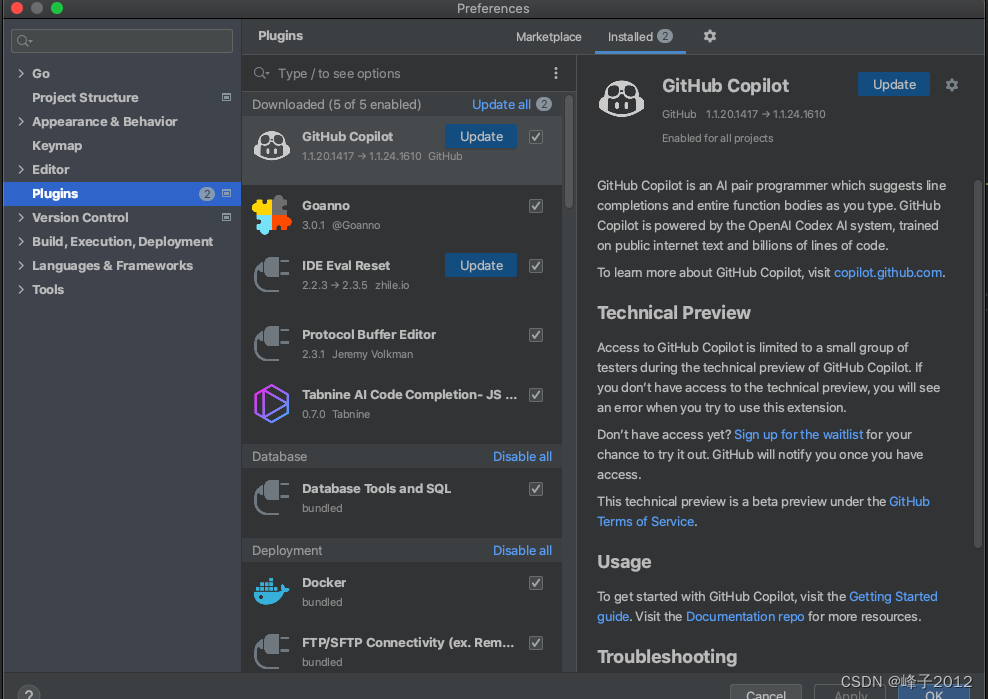This screenshot has height=699, width=988.
Task: Uncheck Database Tools and SQL checkbox
Action: click(536, 489)
